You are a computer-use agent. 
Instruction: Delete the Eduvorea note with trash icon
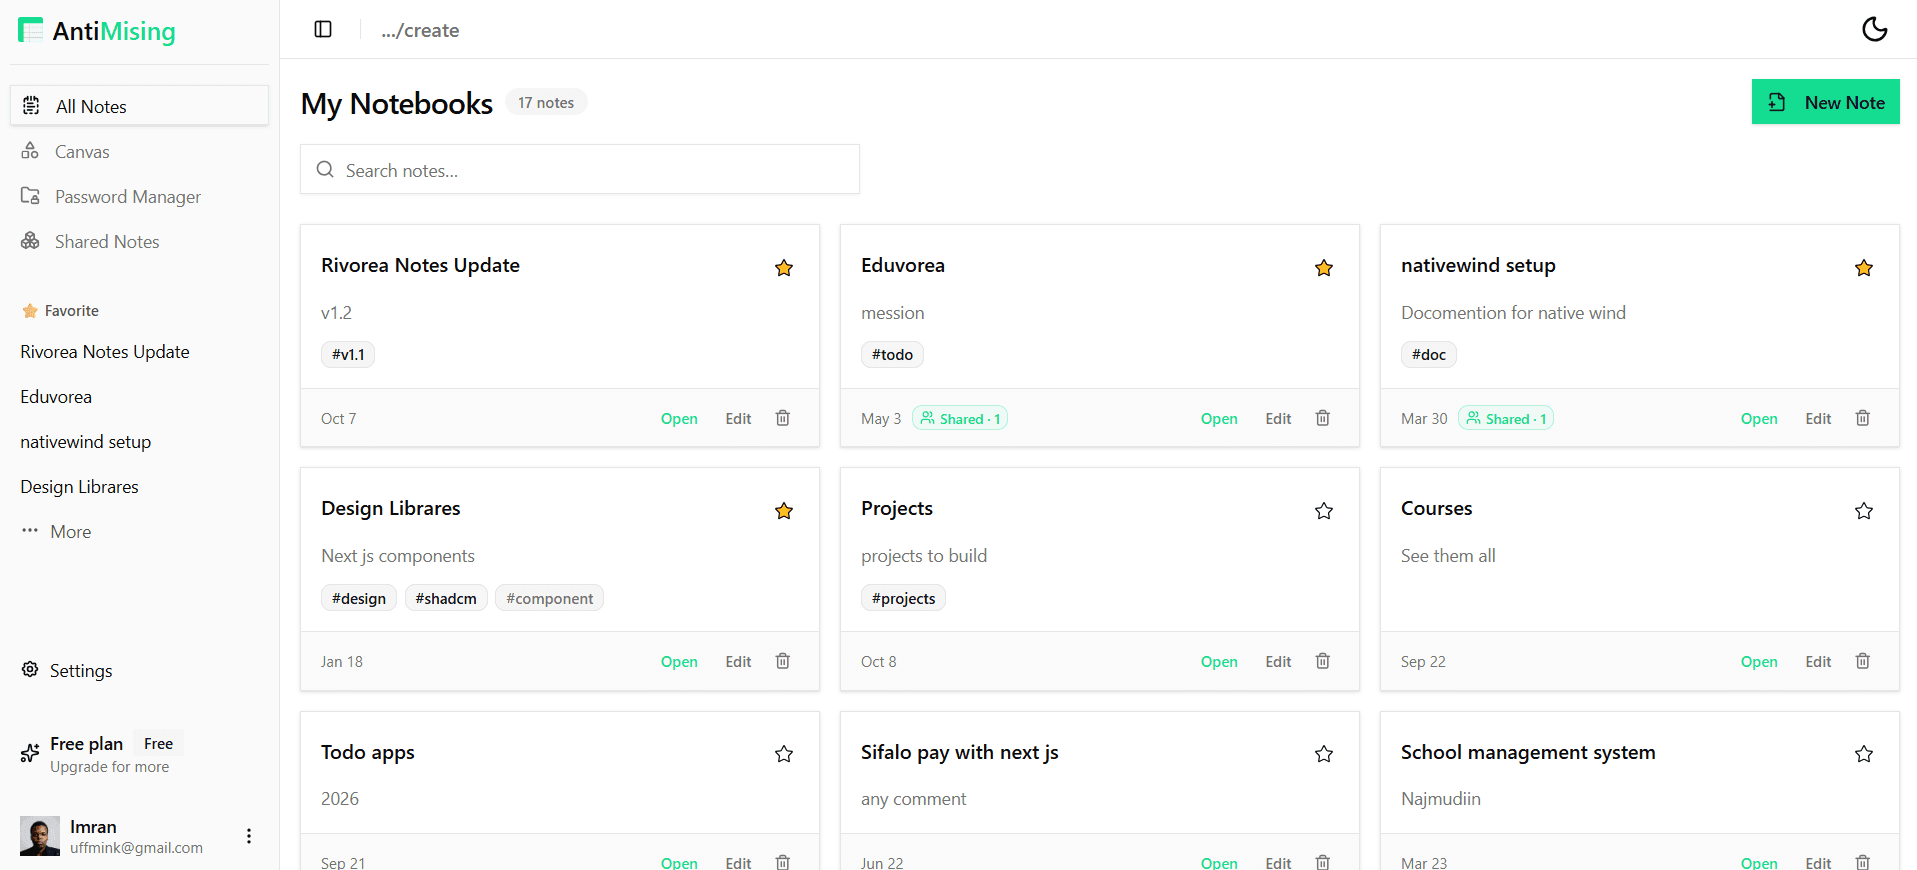point(1323,418)
